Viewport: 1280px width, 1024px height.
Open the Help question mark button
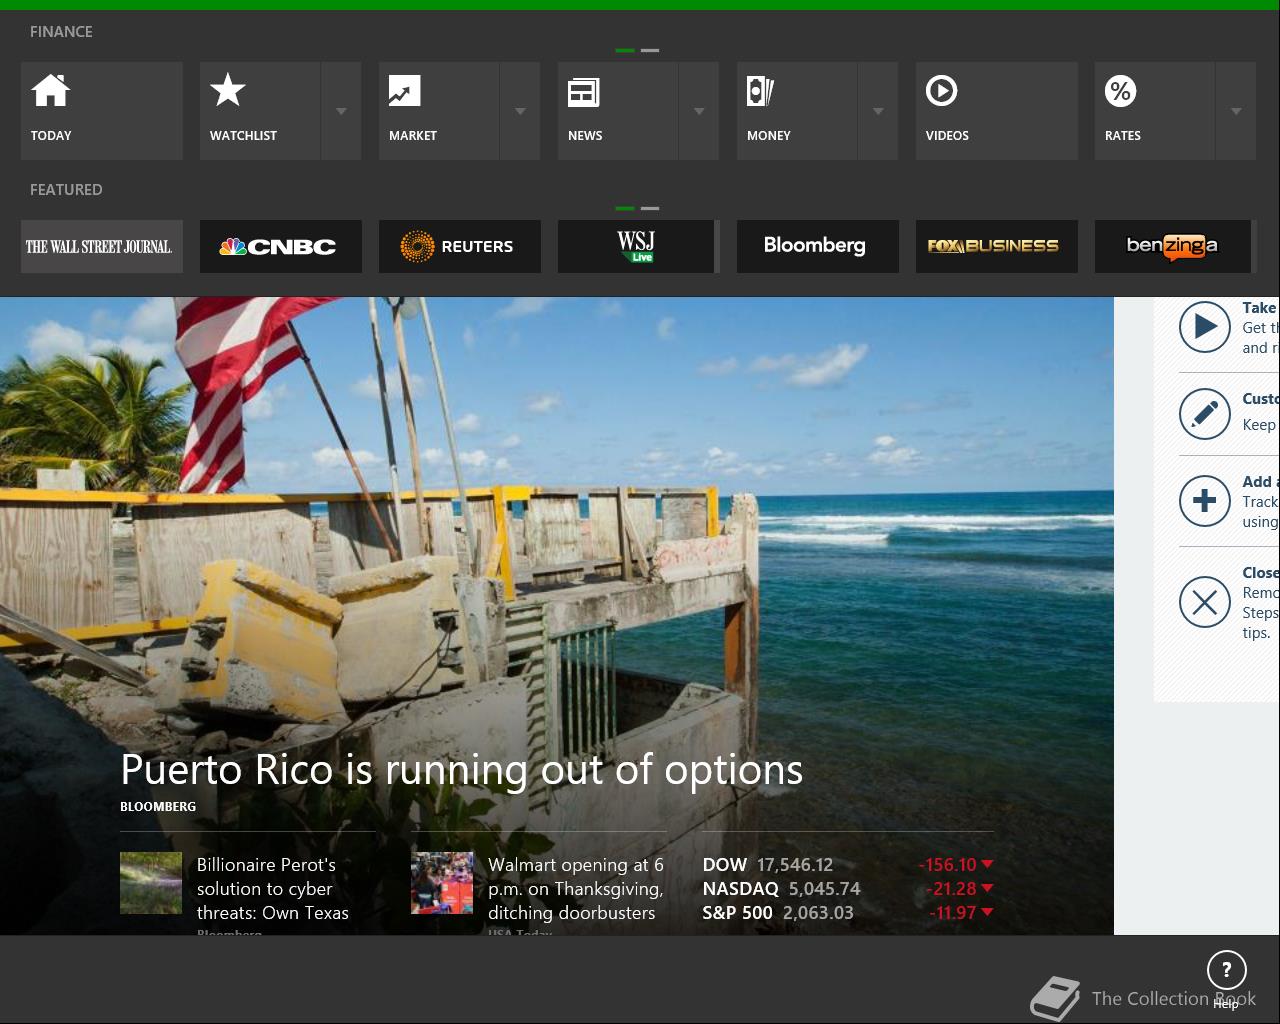coord(1227,969)
